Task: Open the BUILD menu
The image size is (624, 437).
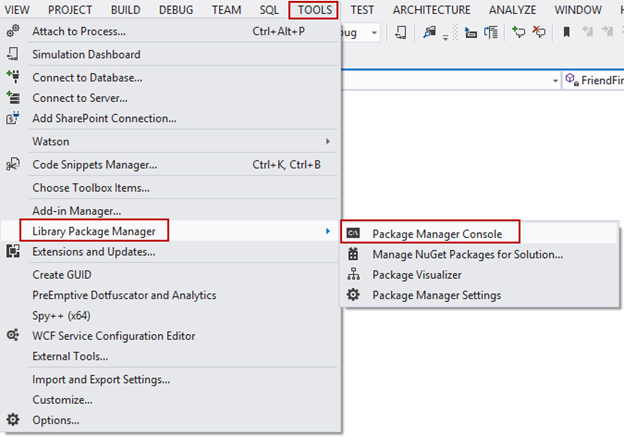Action: click(126, 10)
